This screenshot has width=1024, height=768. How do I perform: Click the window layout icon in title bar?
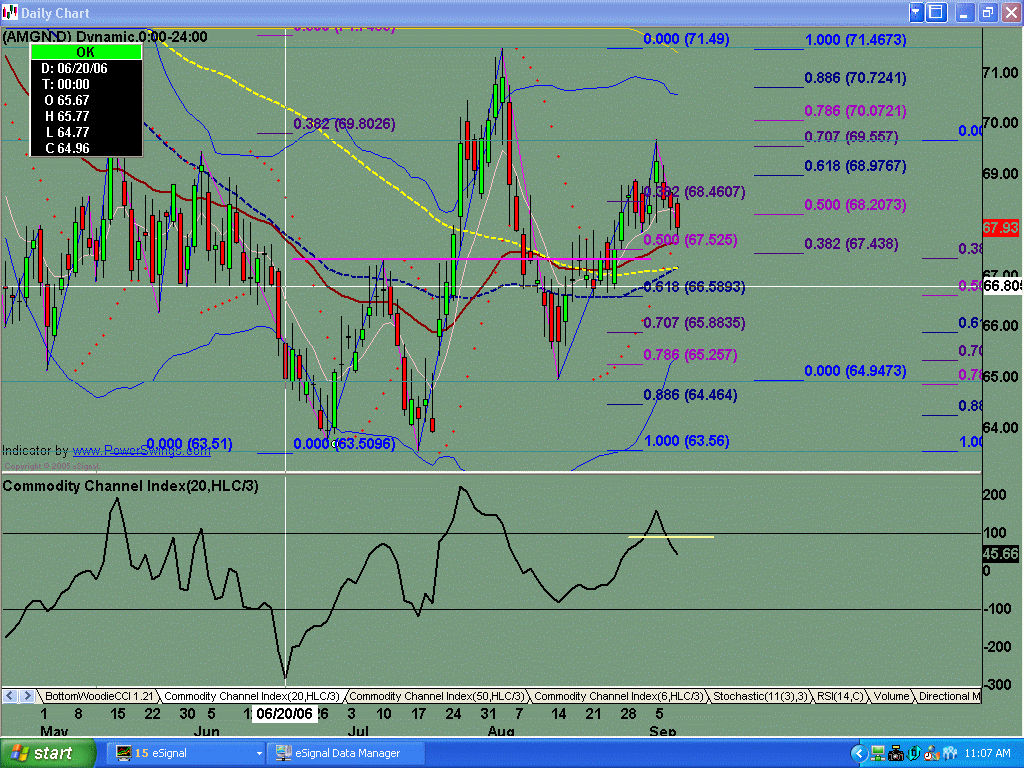click(x=936, y=12)
